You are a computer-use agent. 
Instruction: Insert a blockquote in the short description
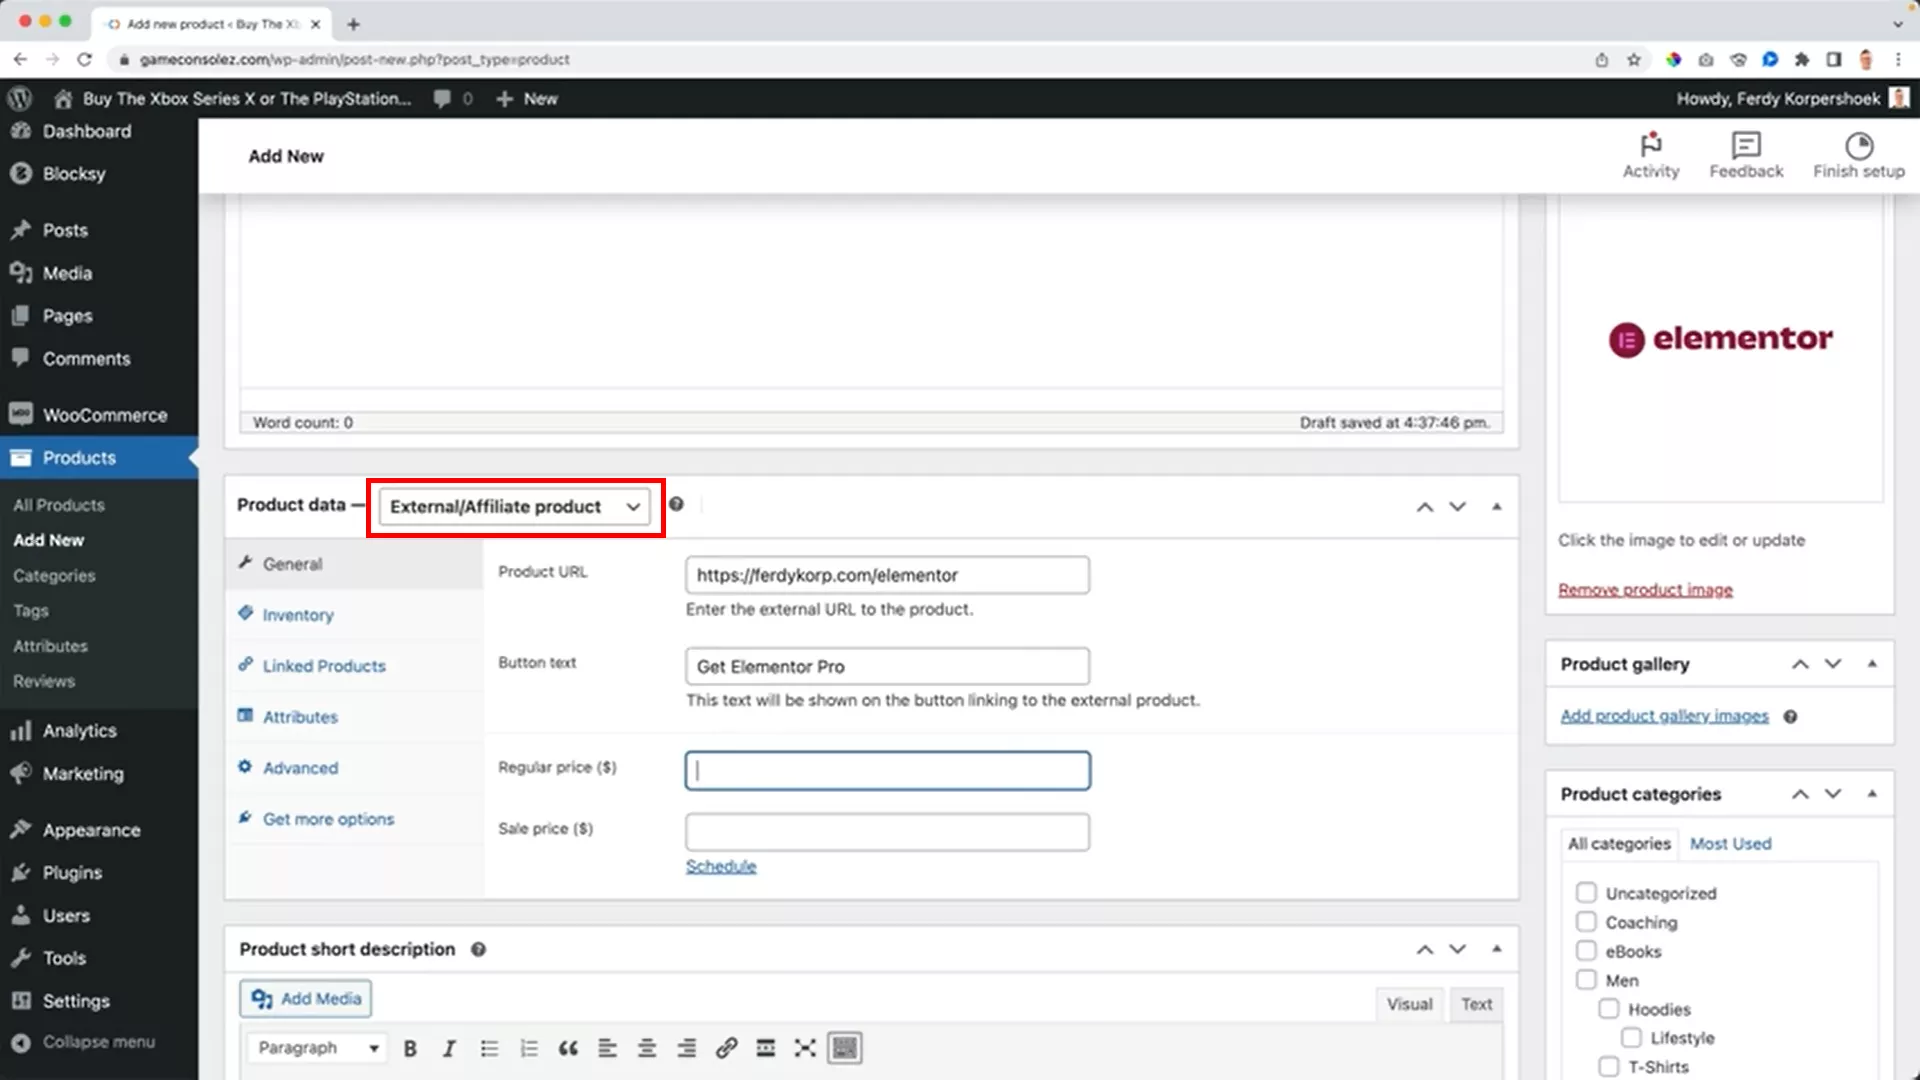click(568, 1048)
